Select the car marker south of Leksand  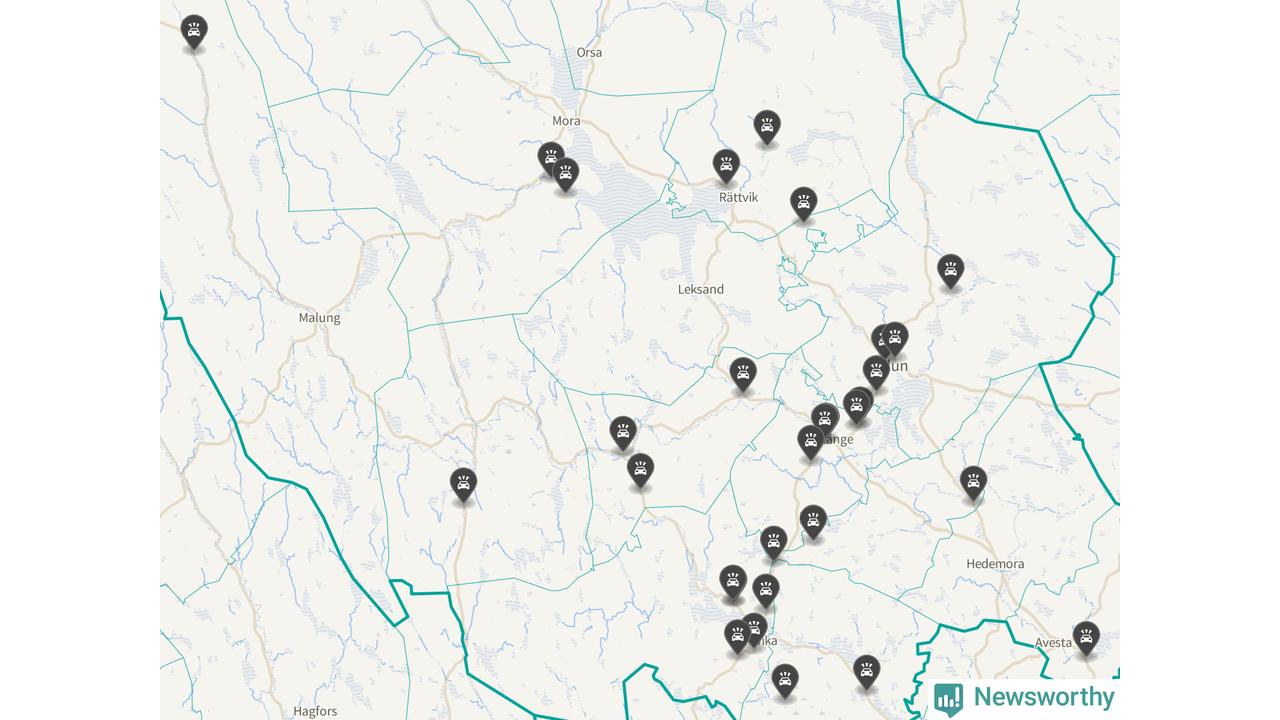pos(743,374)
